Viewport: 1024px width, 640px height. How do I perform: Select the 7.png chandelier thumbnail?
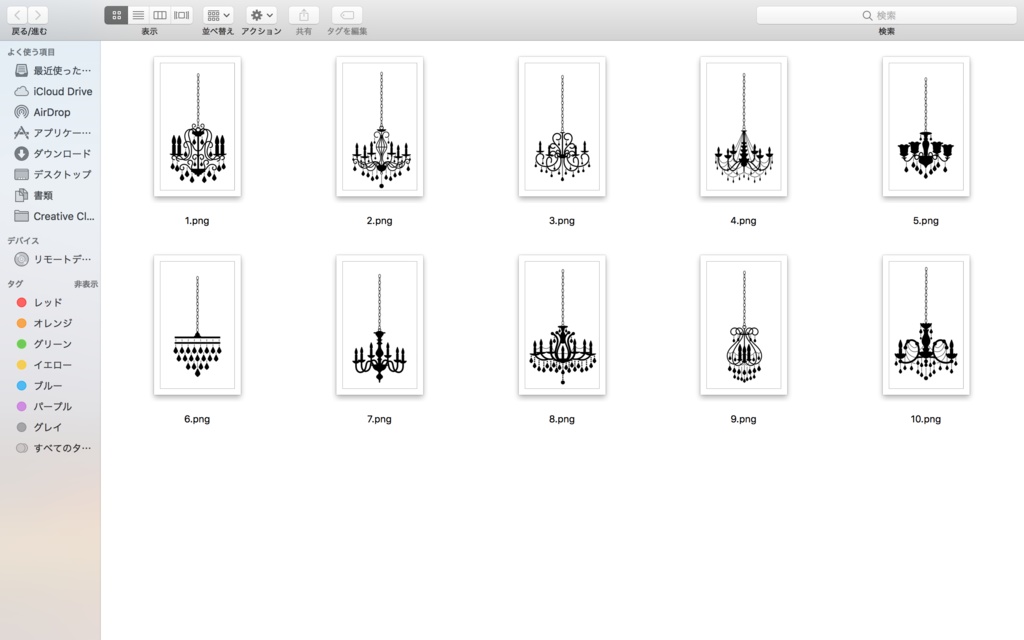click(x=379, y=325)
